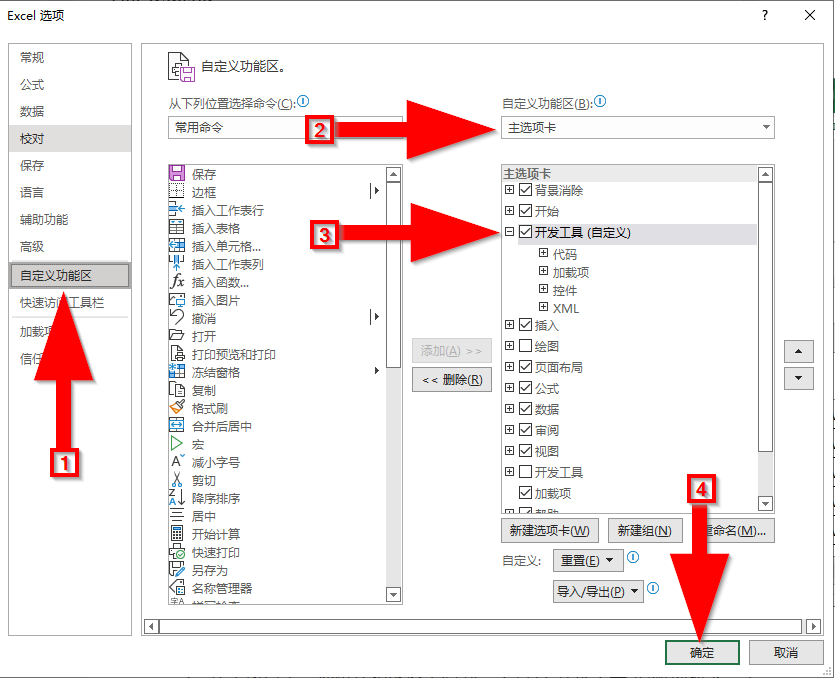Click the 打开 folder icon
Image resolution: width=835 pixels, height=678 pixels.
(x=177, y=336)
